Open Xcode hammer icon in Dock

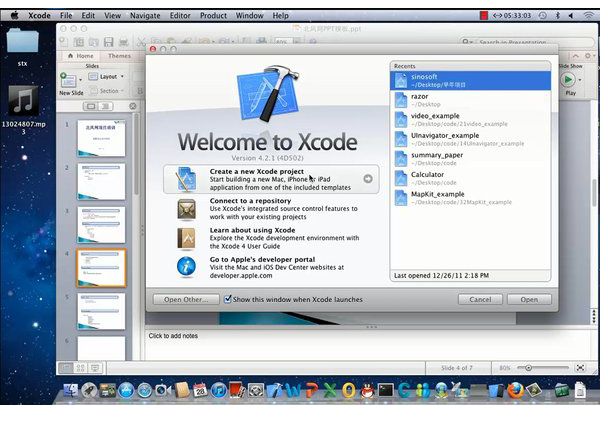click(275, 390)
